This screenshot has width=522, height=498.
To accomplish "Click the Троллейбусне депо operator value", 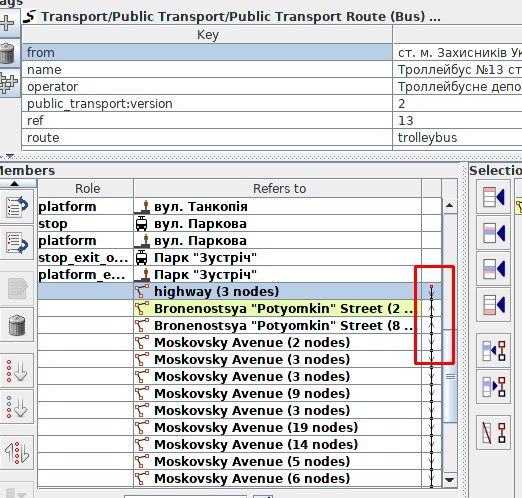I will tap(458, 86).
